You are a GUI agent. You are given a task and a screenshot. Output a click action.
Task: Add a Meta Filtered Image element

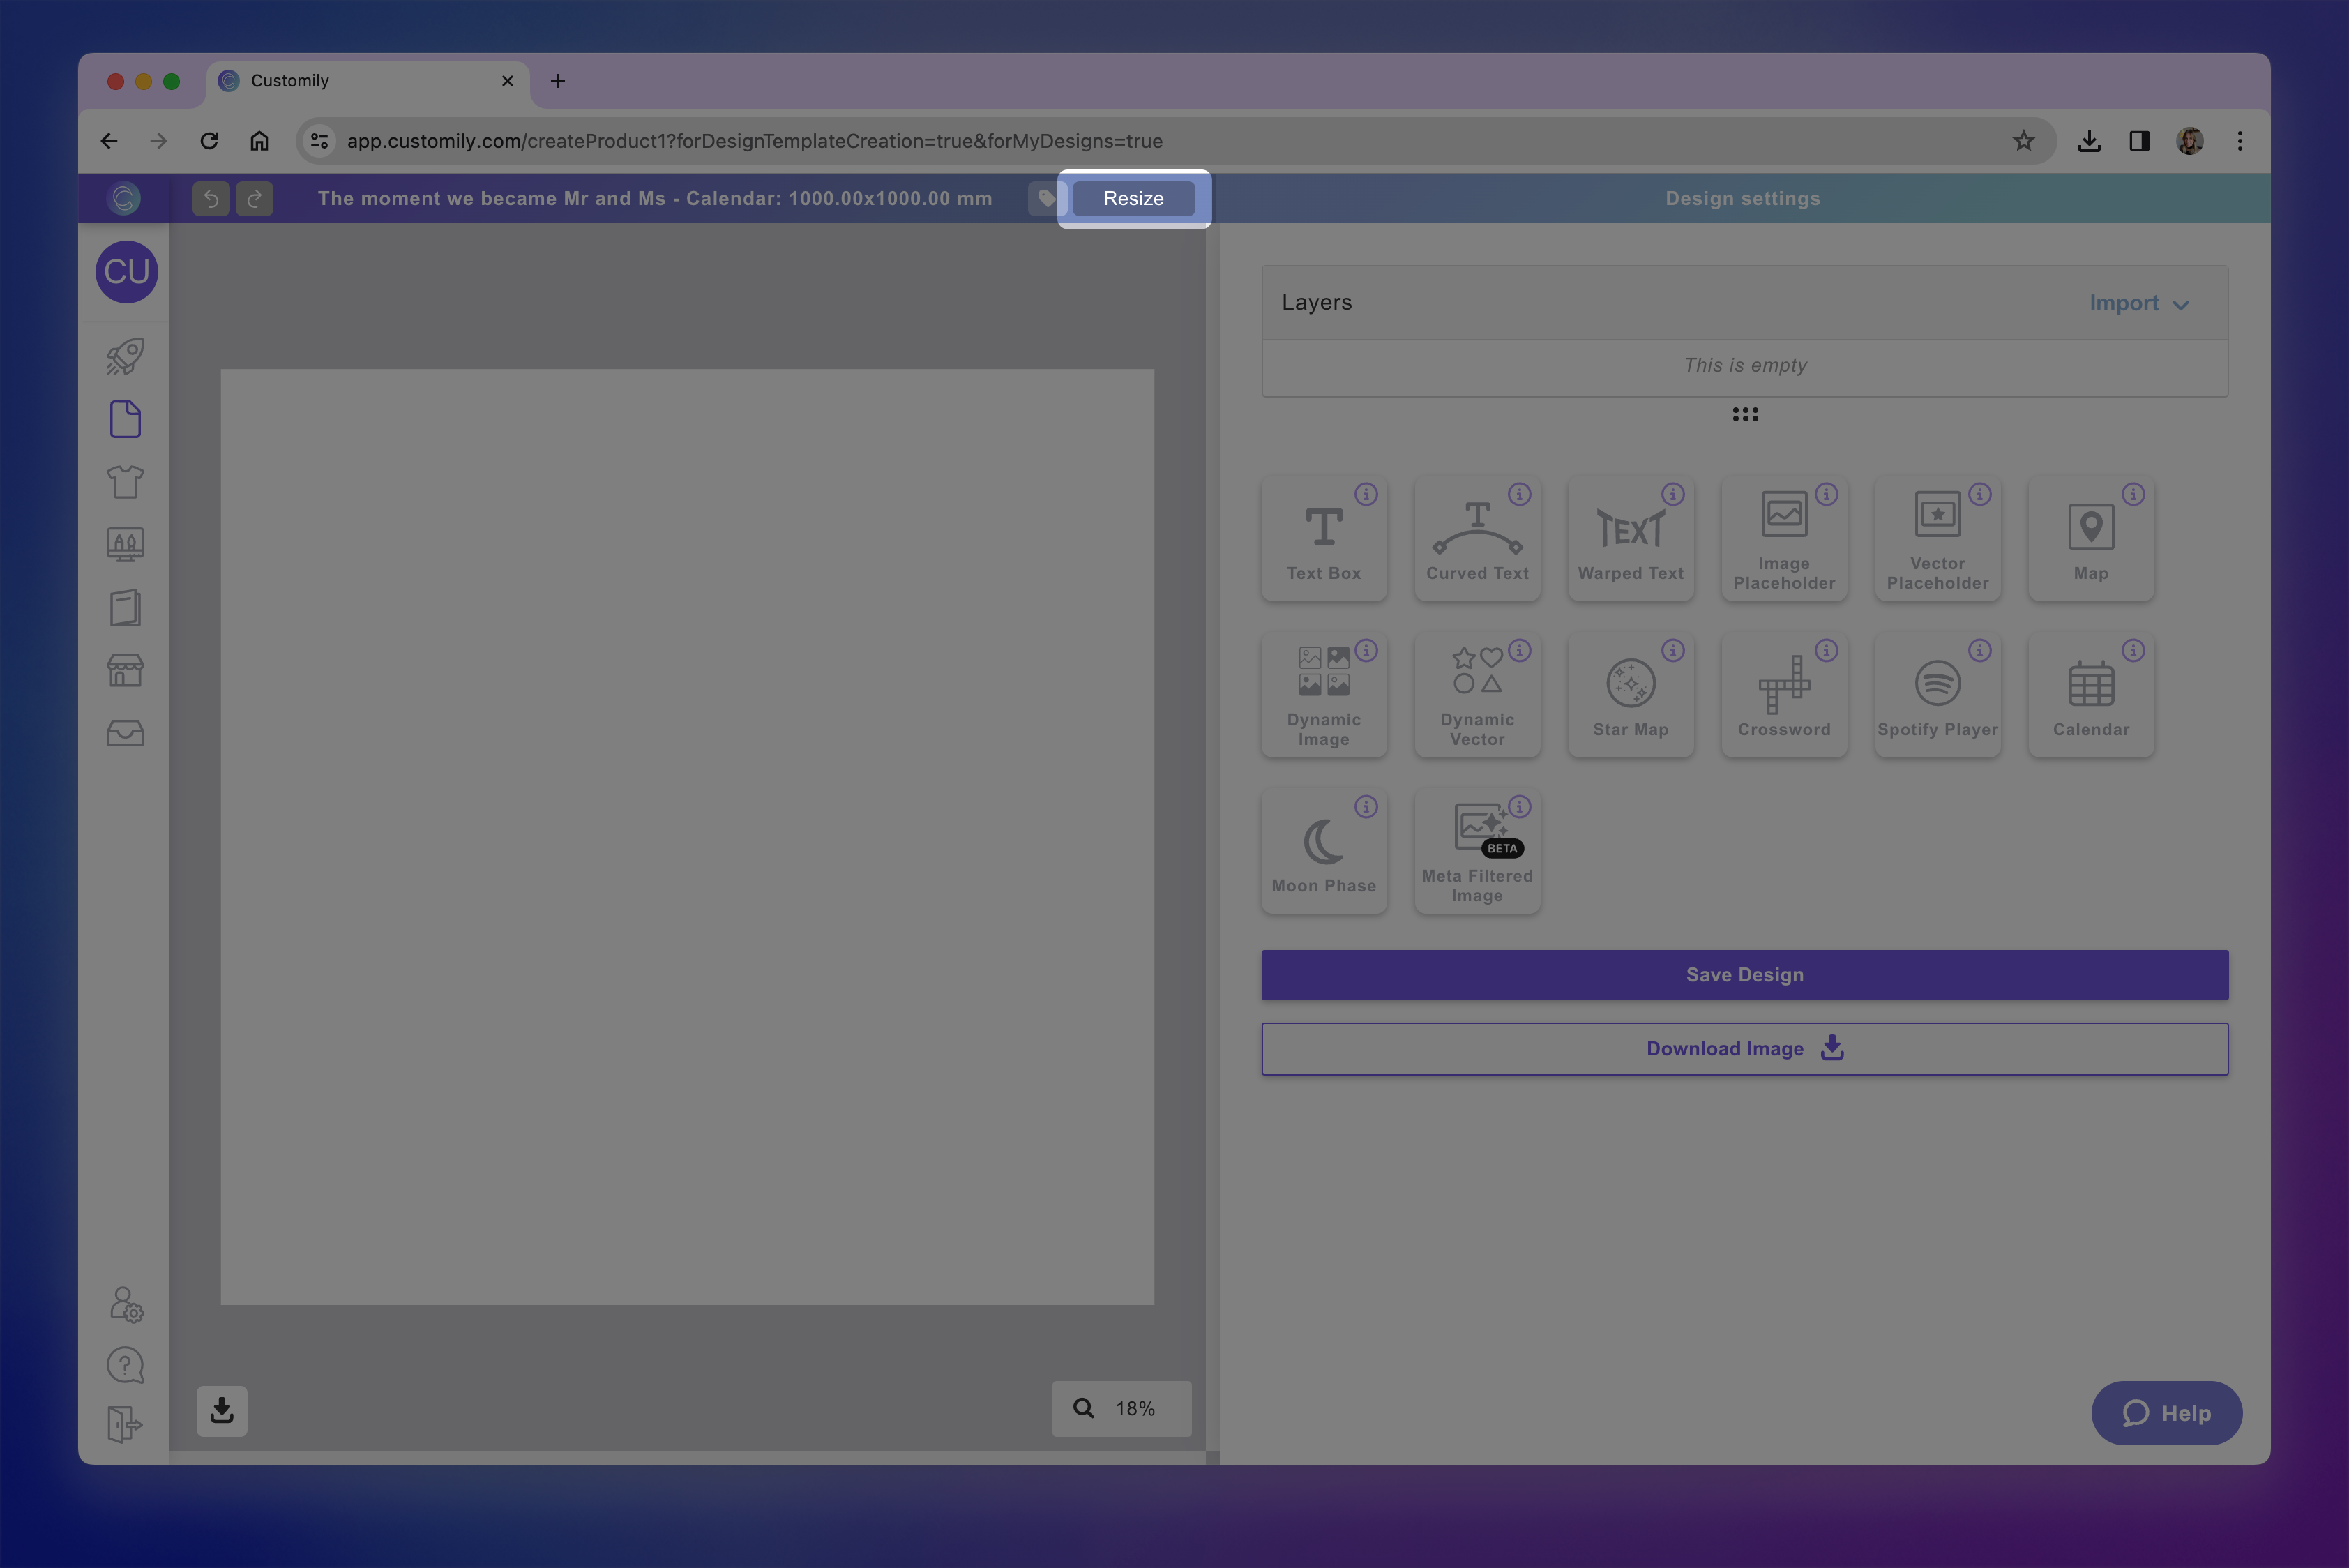click(1477, 850)
